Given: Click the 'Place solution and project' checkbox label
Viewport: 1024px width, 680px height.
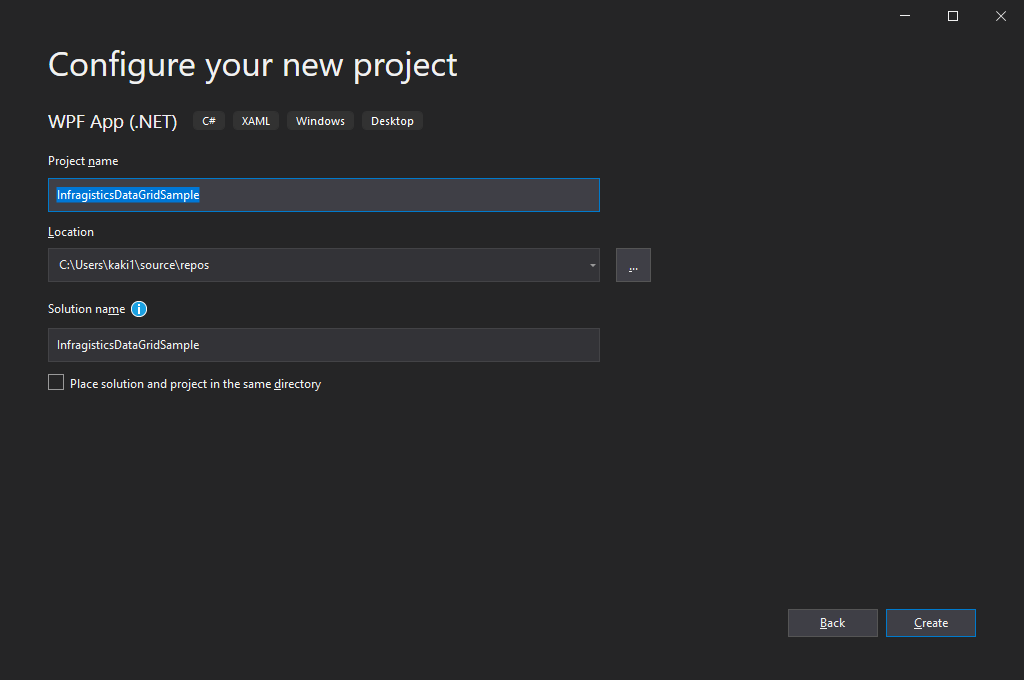Looking at the screenshot, I should (x=195, y=384).
